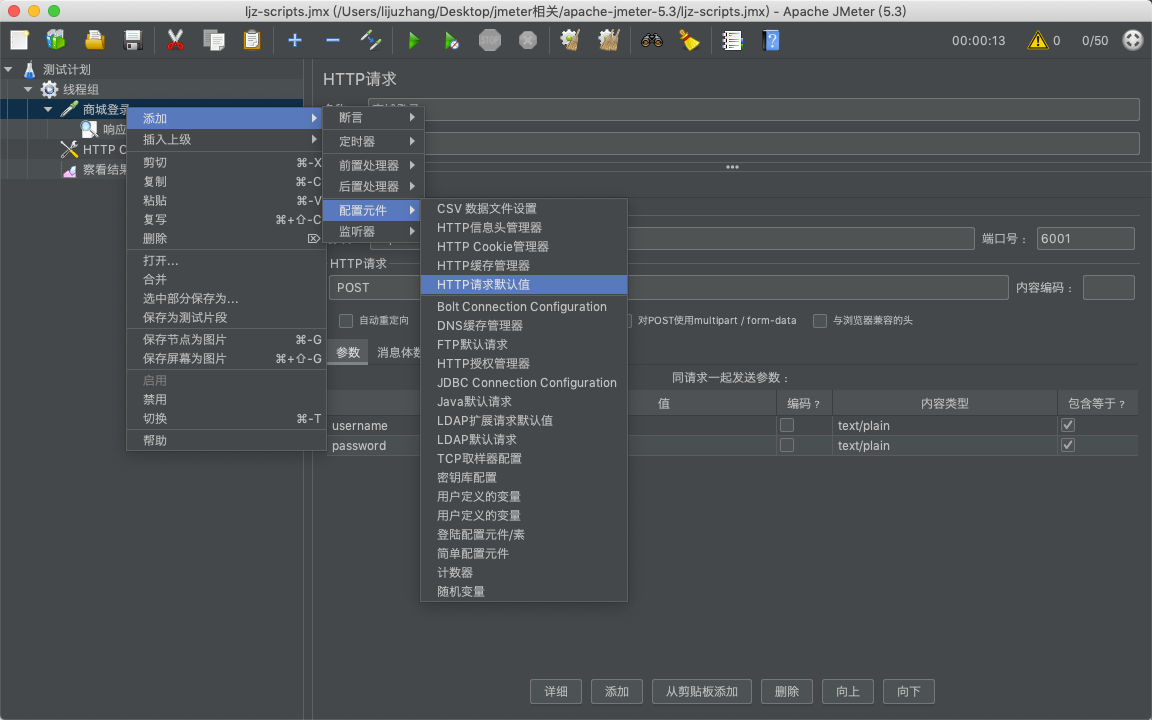
Task: Expand the 定时器 submenu
Action: [x=373, y=141]
